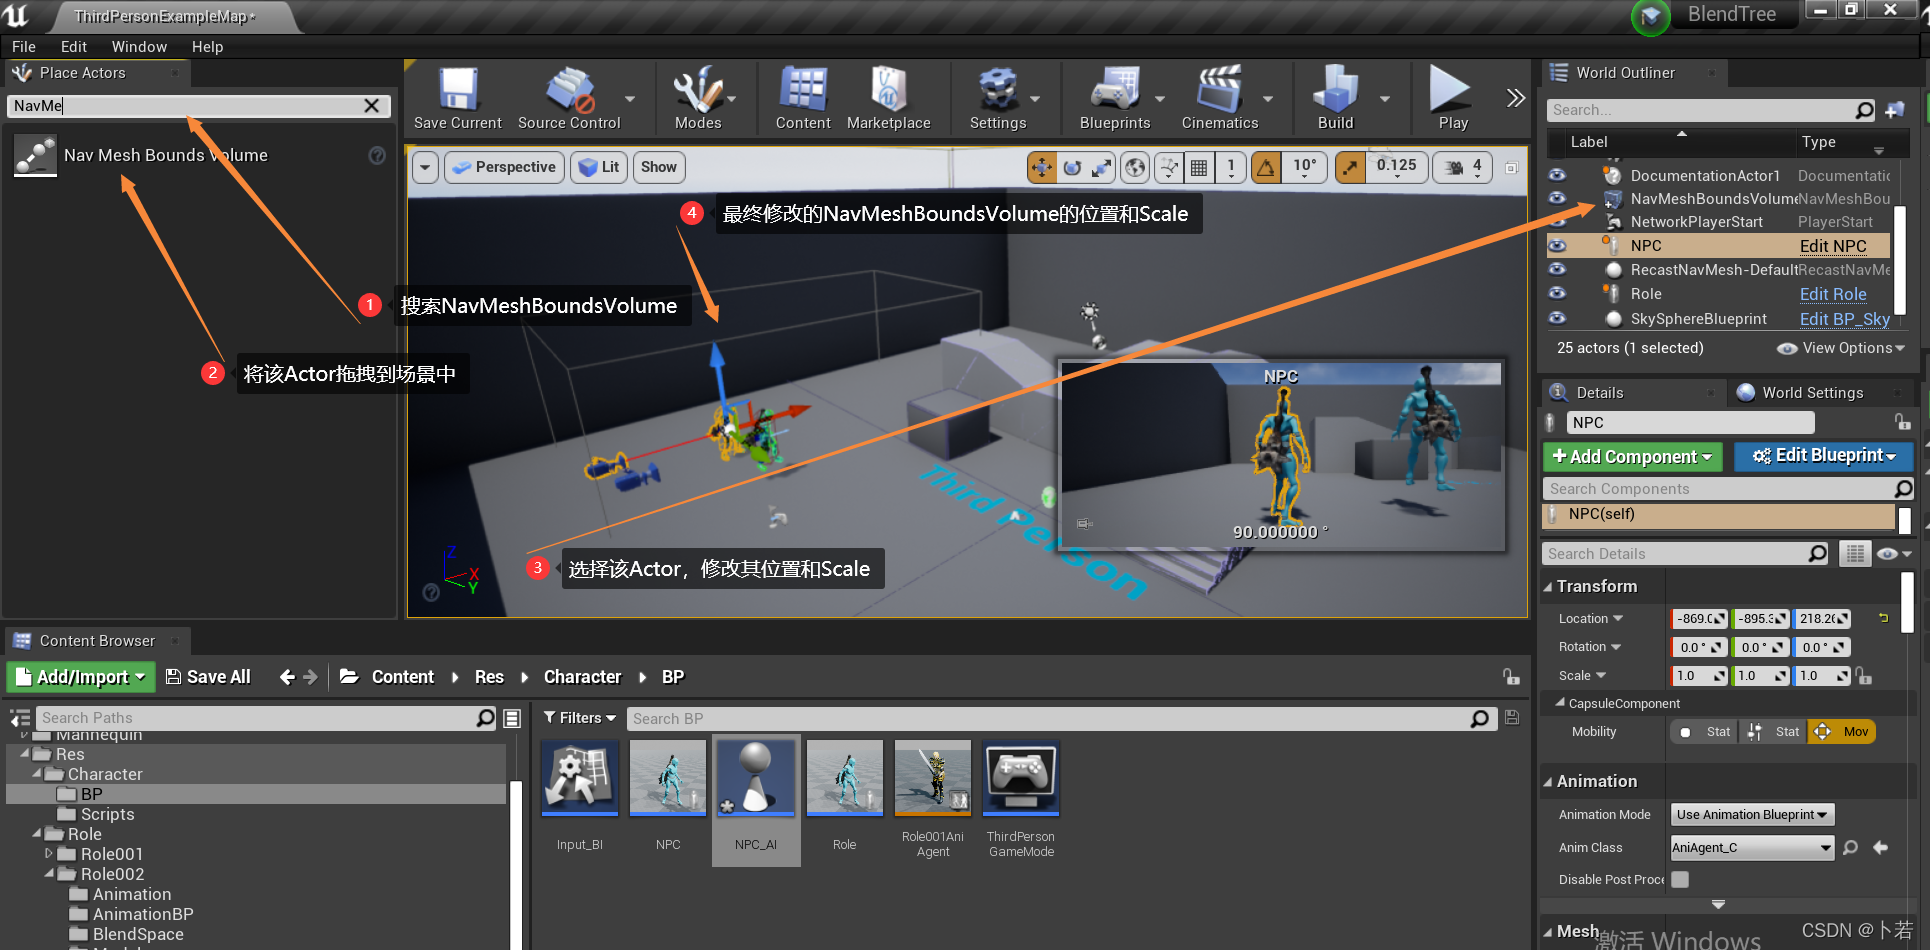Click the Add Component button
This screenshot has height=950, width=1930.
point(1632,456)
